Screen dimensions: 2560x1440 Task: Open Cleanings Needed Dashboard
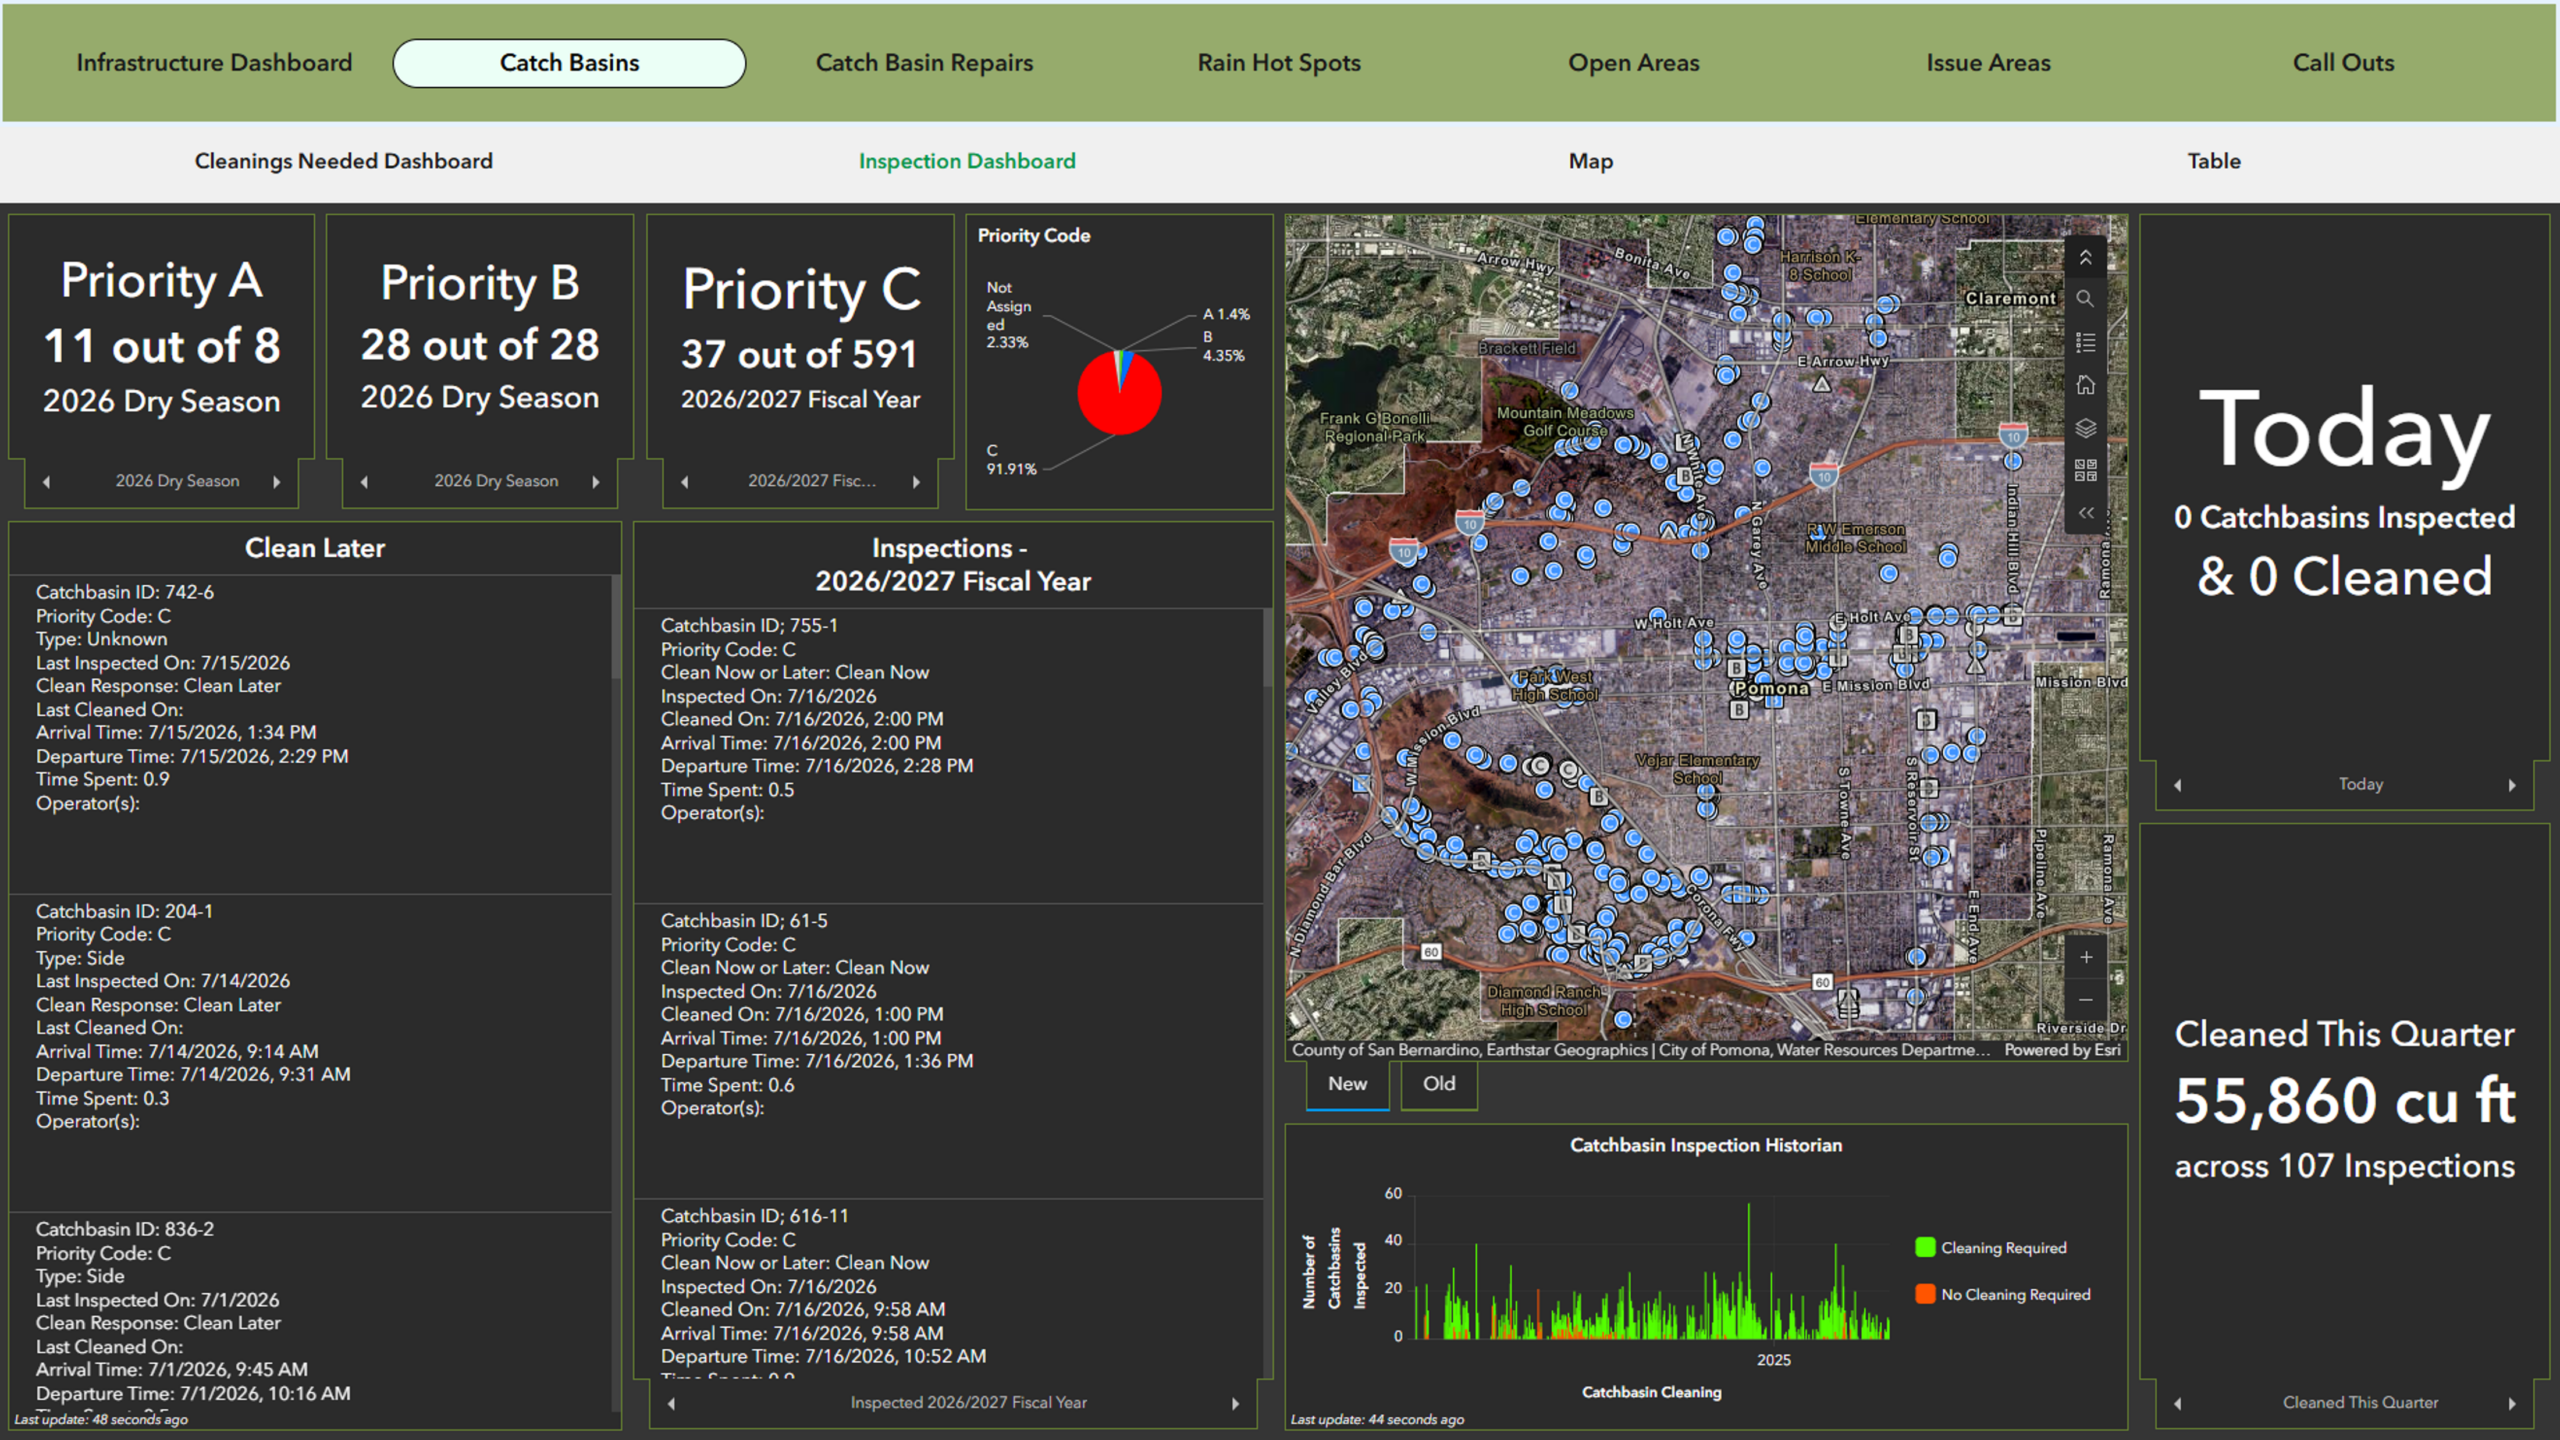click(x=343, y=161)
